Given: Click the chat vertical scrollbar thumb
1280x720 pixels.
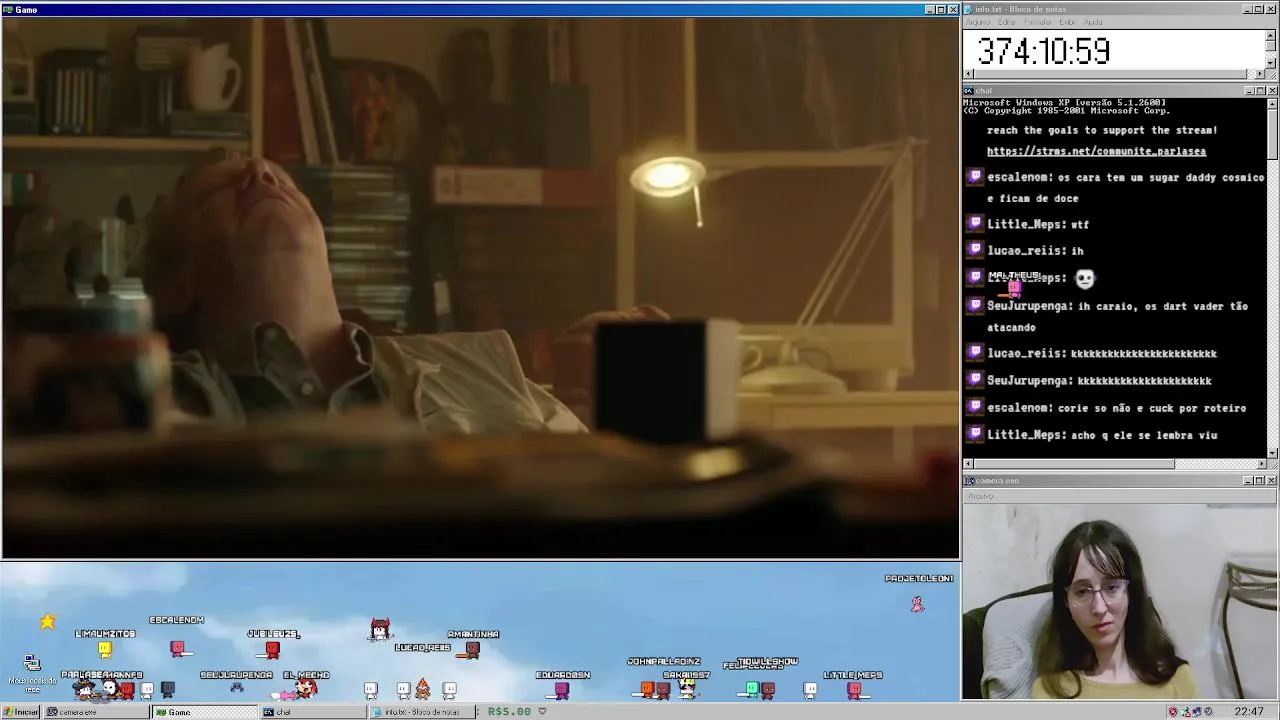Looking at the screenshot, I should [1271, 132].
